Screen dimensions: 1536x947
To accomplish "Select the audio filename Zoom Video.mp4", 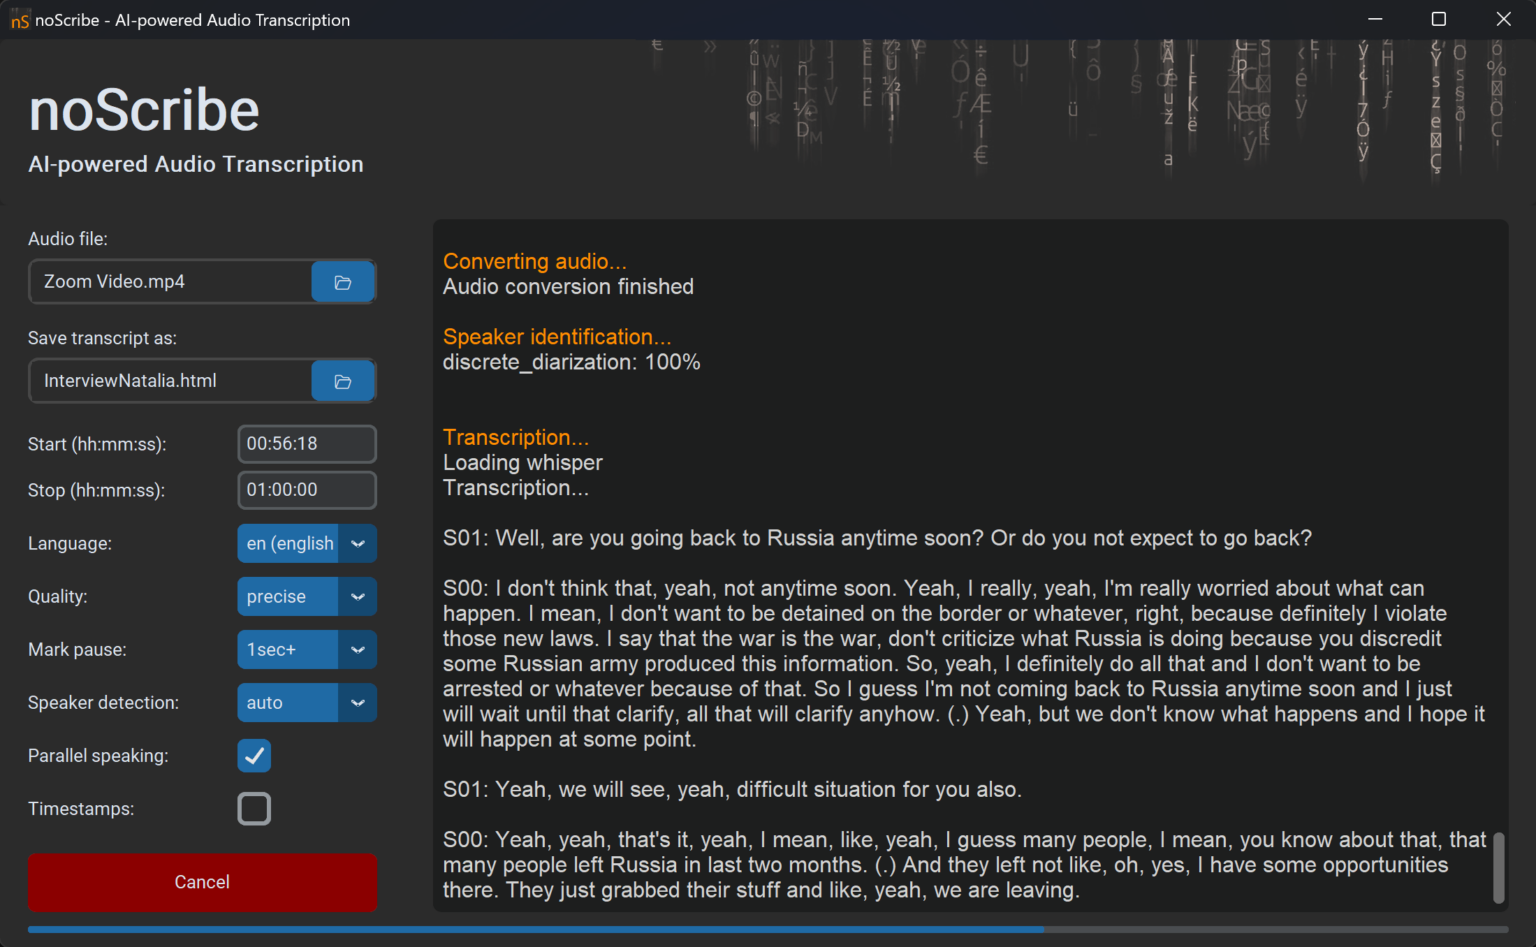I will point(170,281).
